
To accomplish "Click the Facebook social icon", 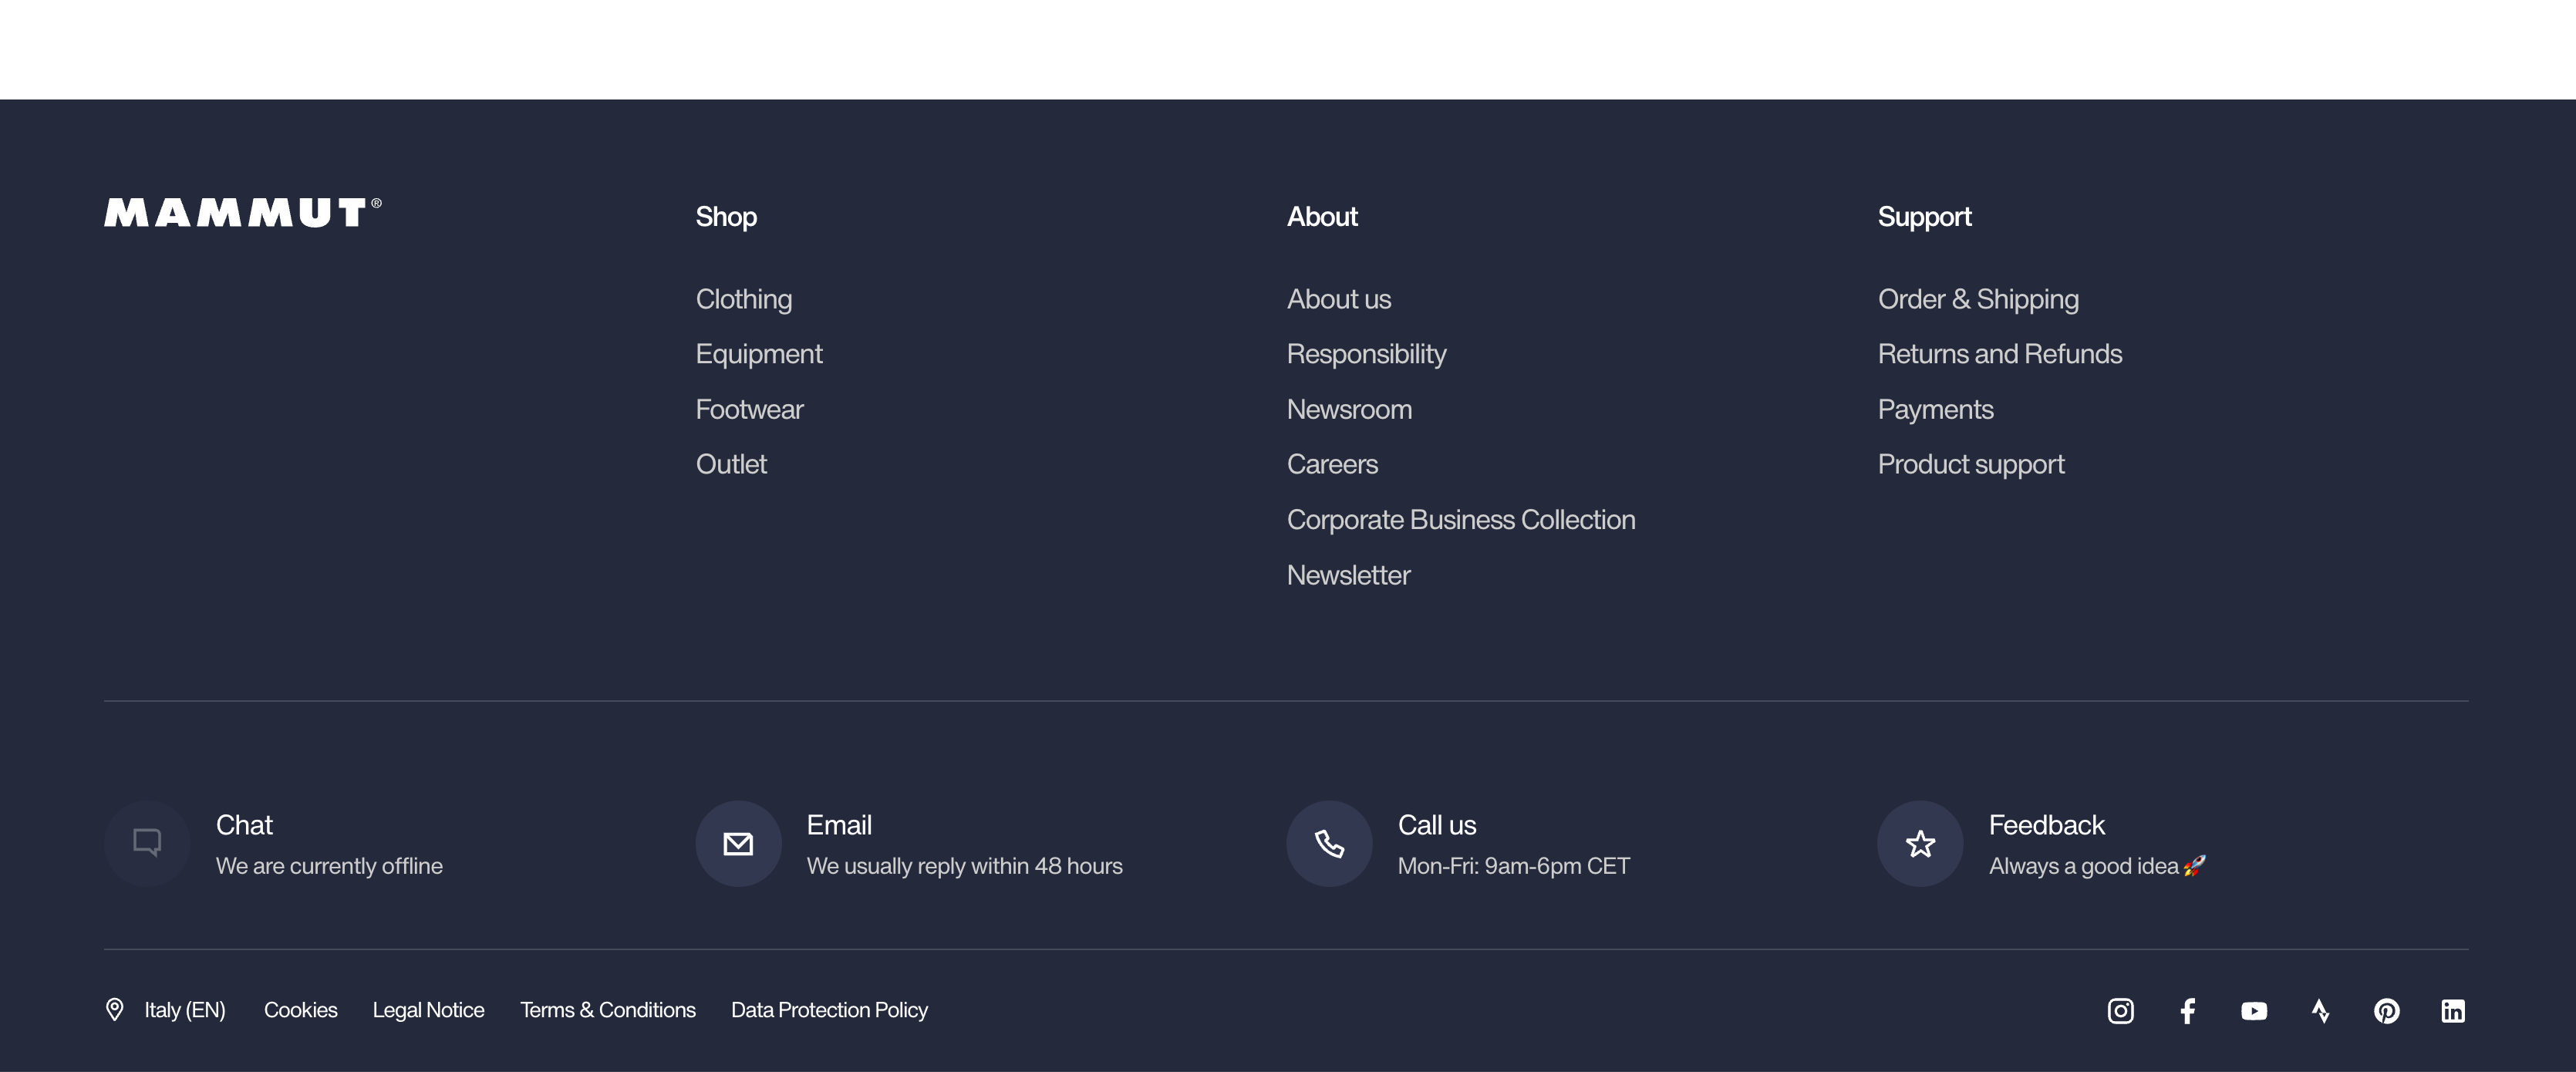I will 2187,1011.
